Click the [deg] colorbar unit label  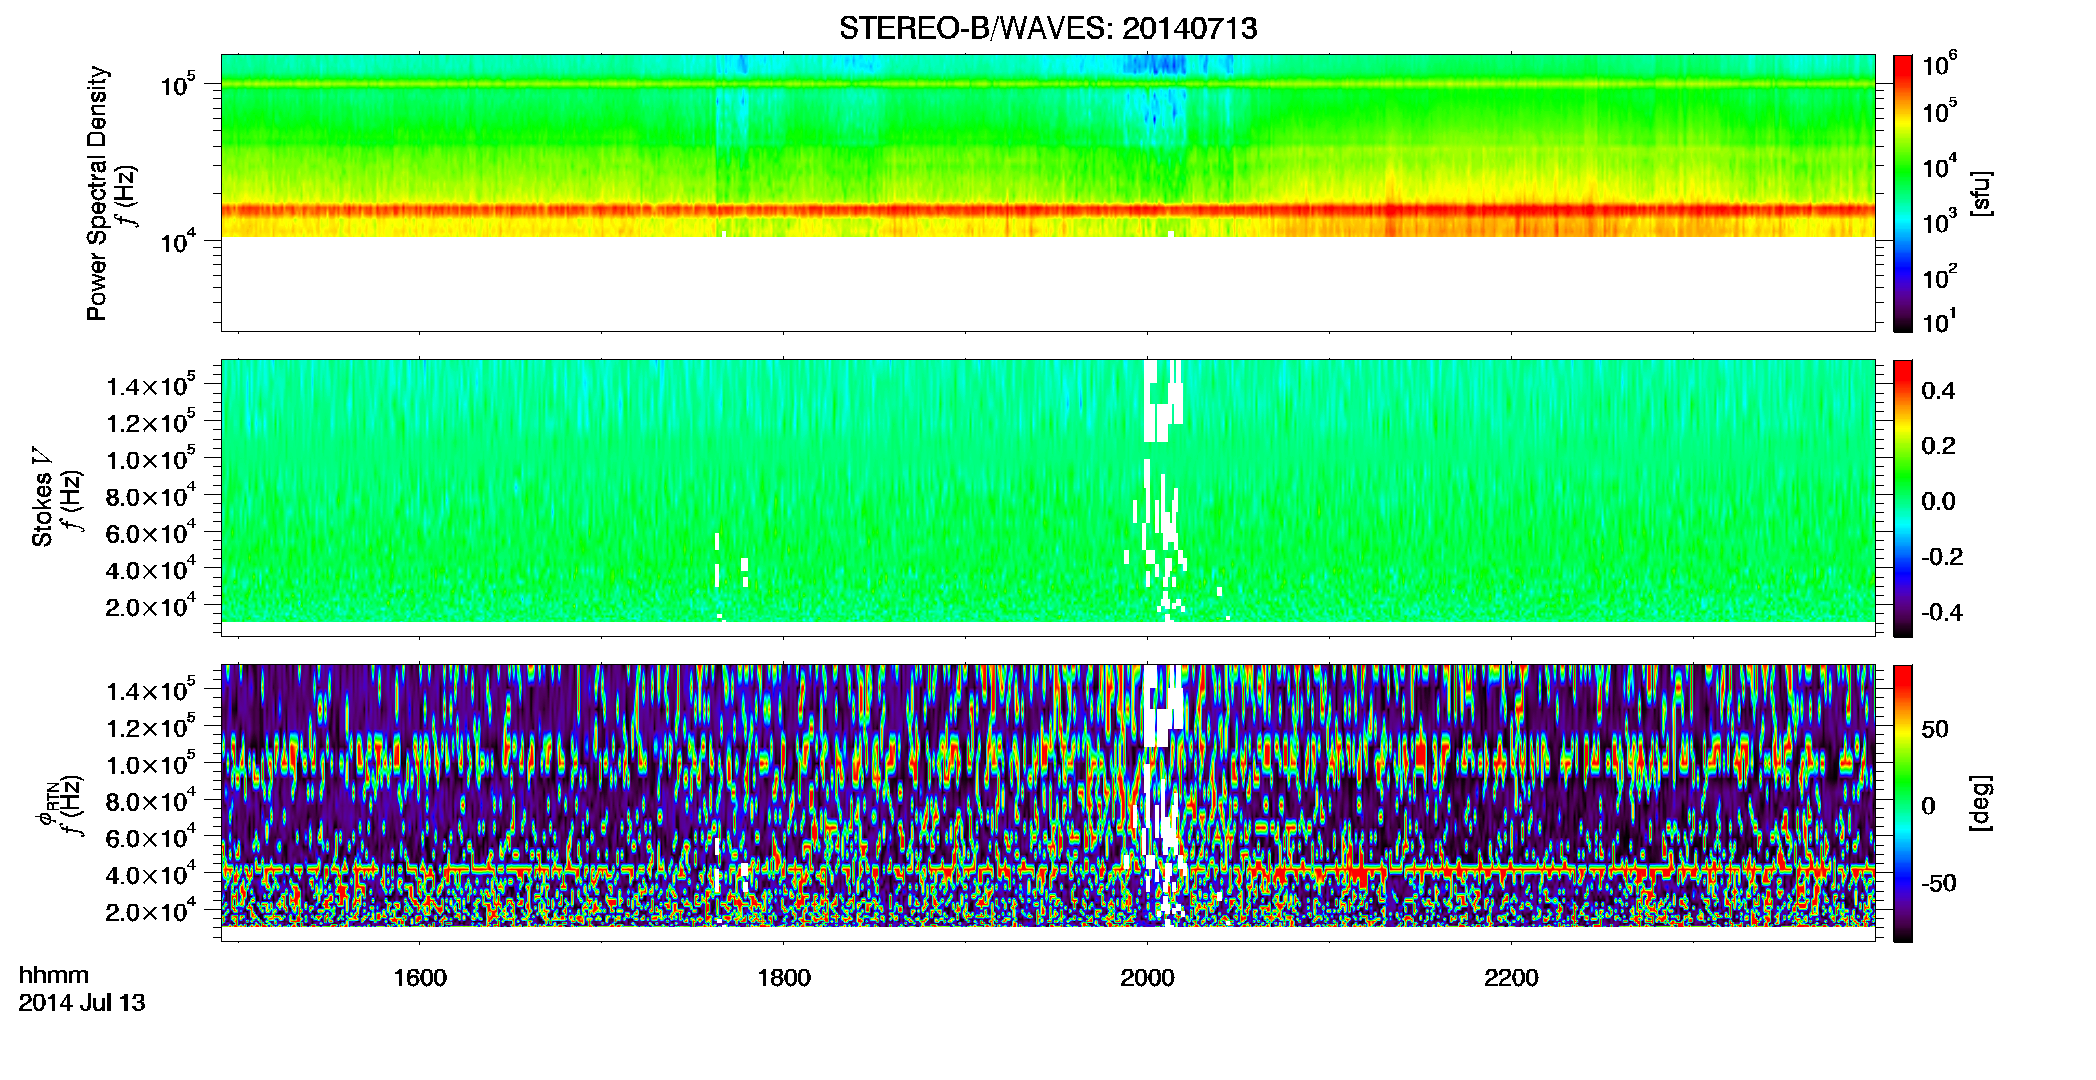pyautogui.click(x=1981, y=803)
